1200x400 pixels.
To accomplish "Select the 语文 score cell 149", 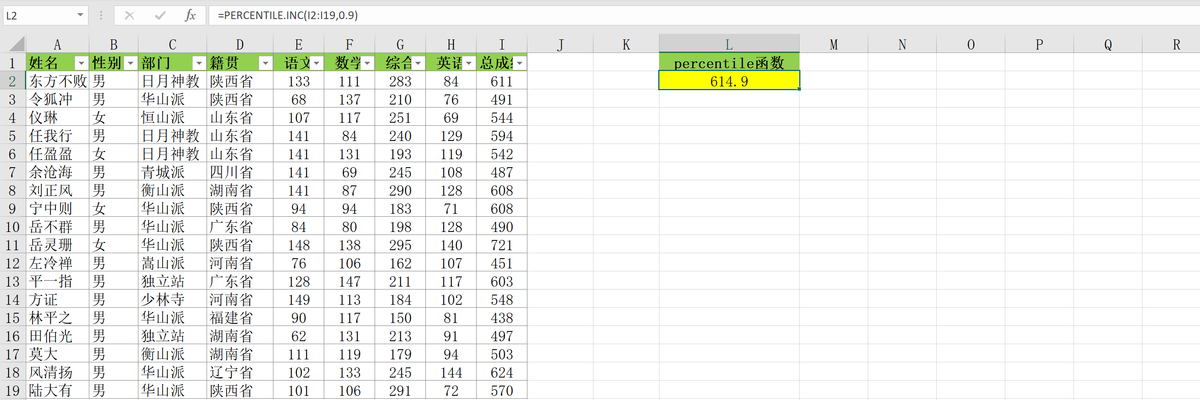I will (x=299, y=299).
